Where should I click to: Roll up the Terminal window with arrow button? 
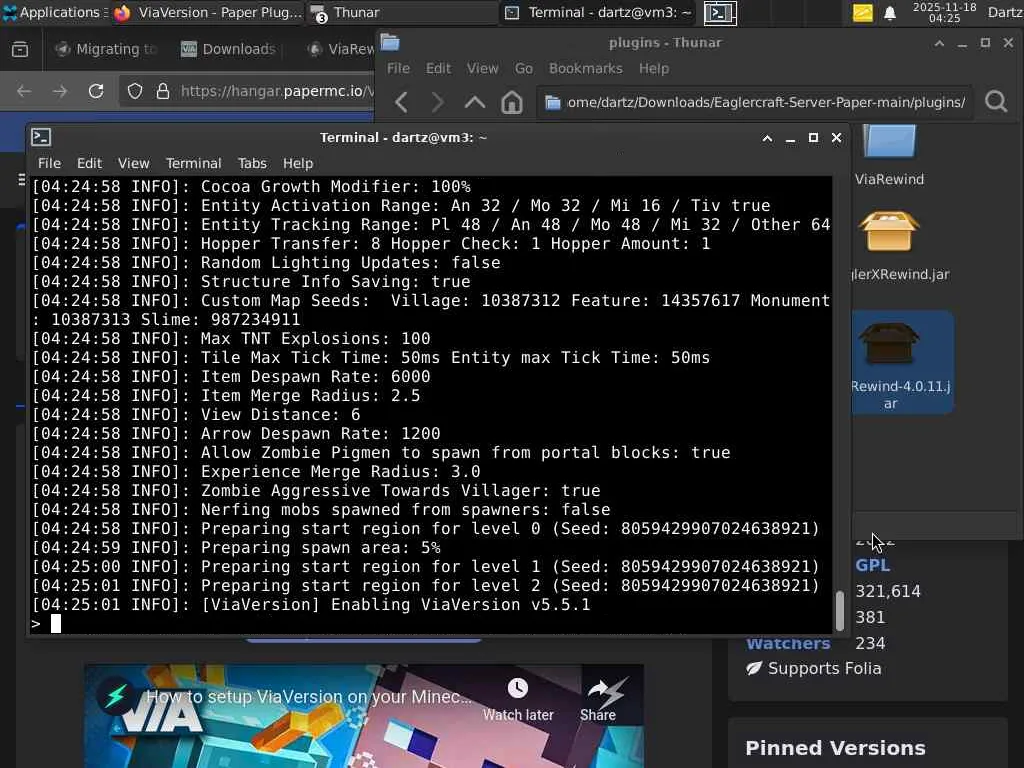(x=767, y=138)
